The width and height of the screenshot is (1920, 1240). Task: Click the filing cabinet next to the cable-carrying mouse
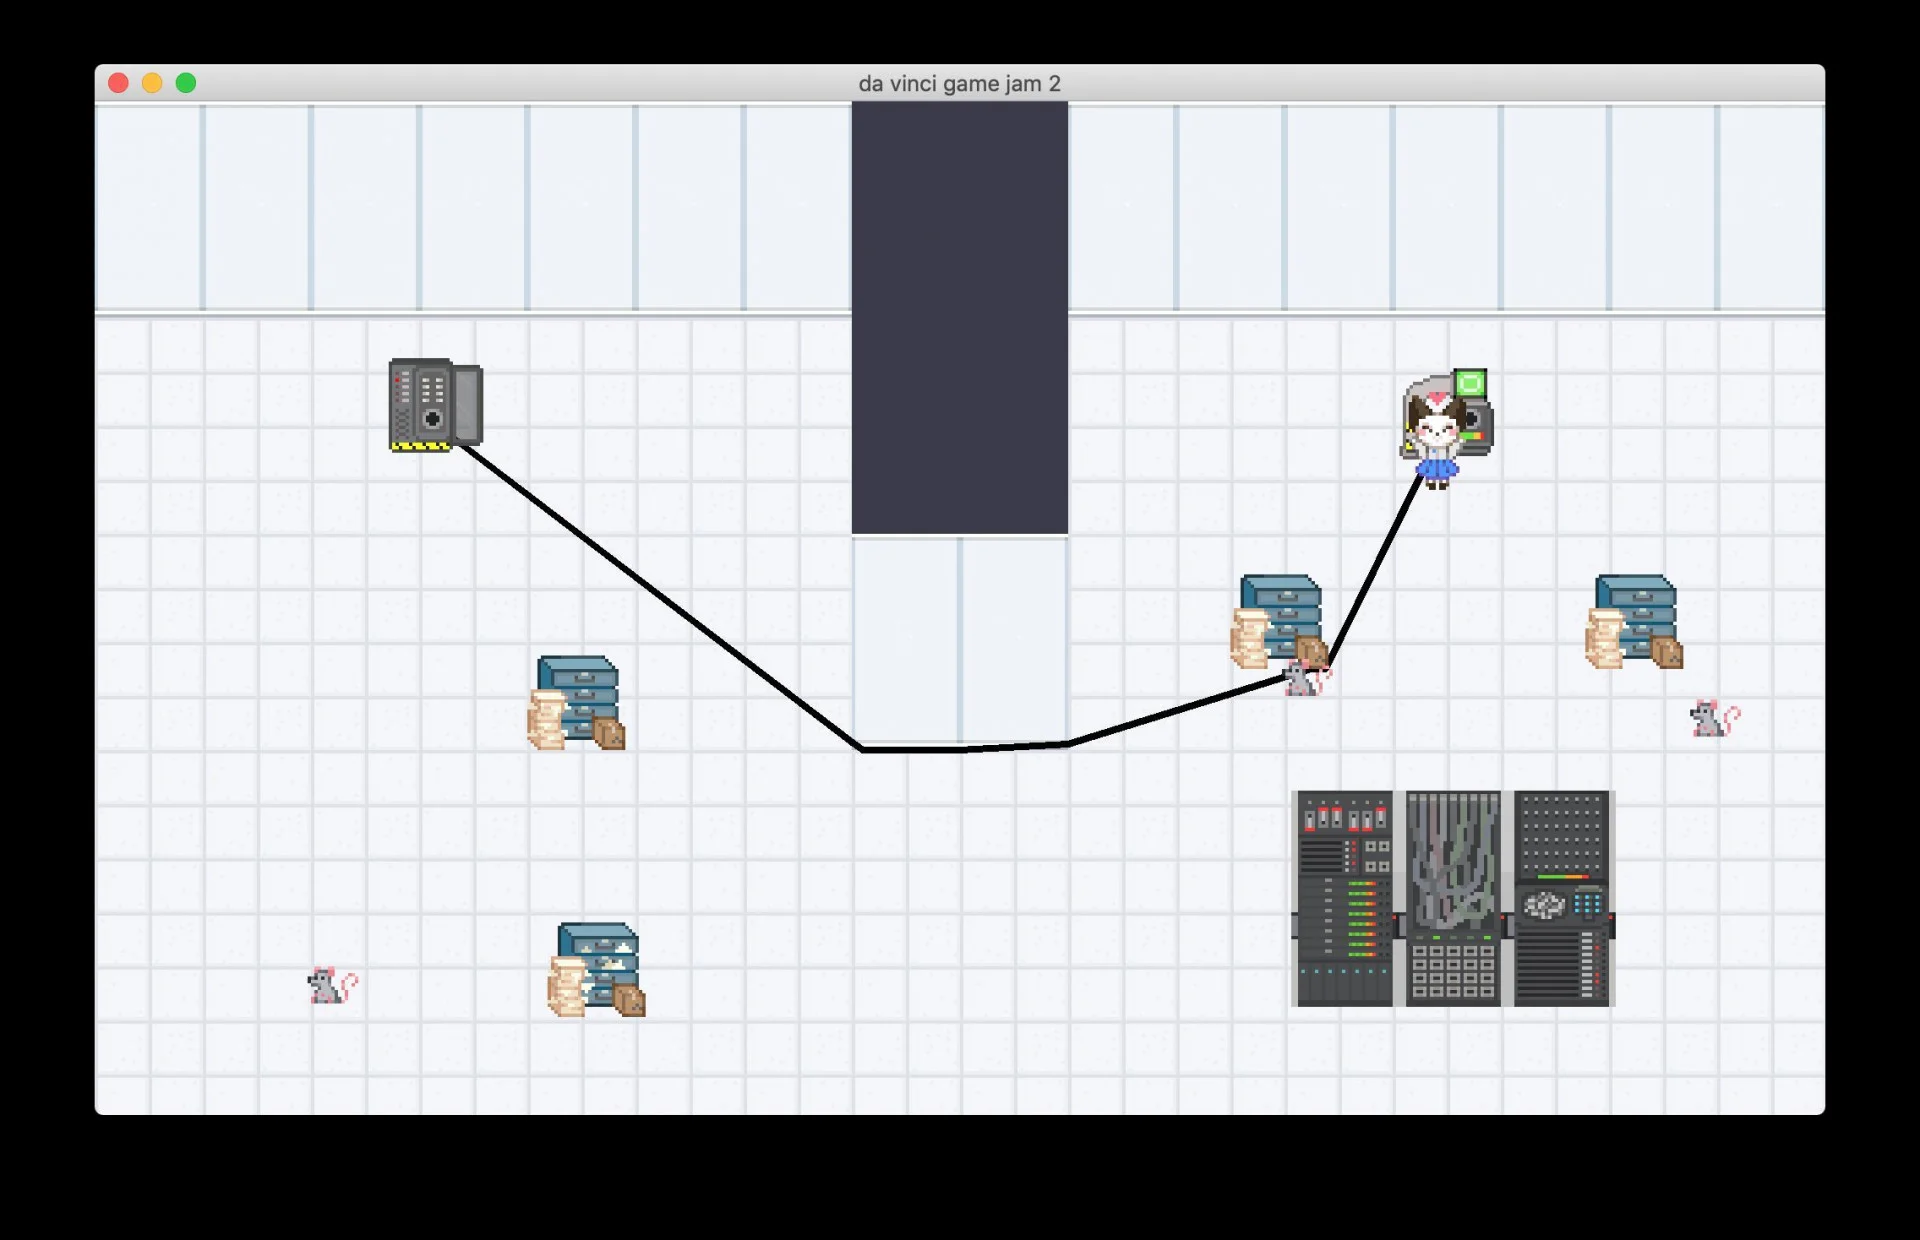[1279, 621]
